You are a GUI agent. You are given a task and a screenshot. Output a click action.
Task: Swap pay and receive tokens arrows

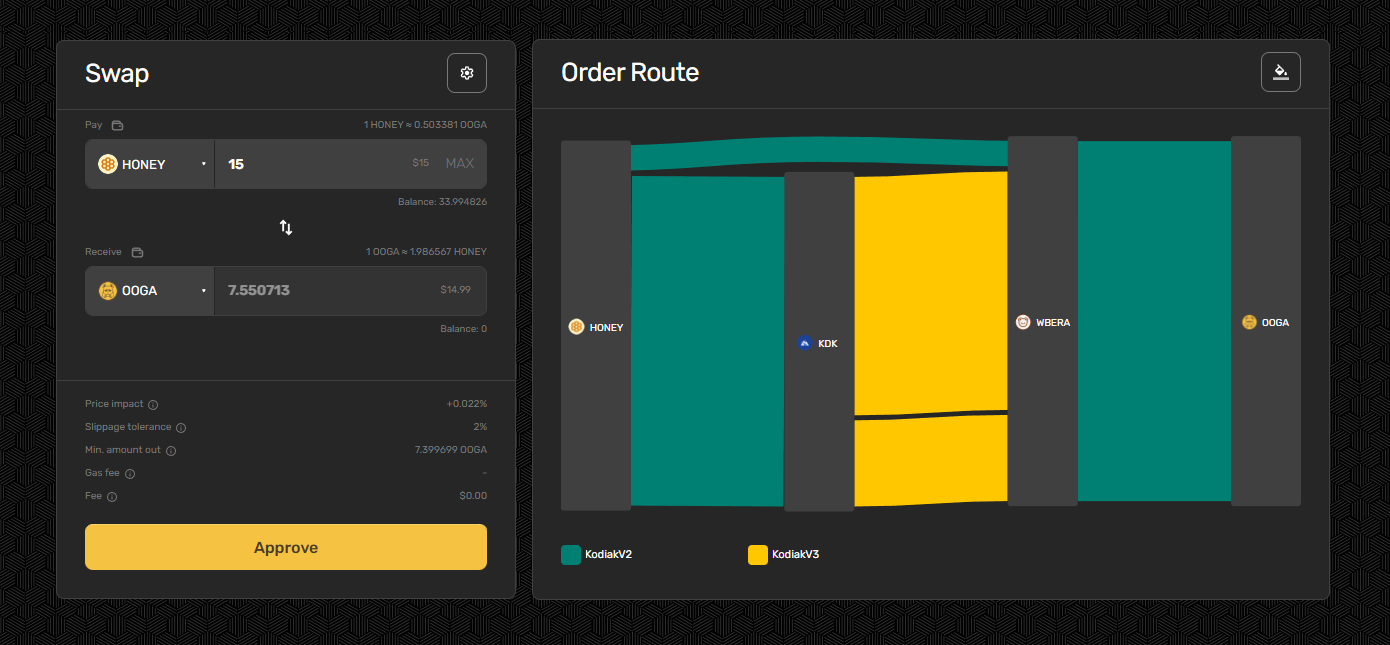click(x=286, y=227)
